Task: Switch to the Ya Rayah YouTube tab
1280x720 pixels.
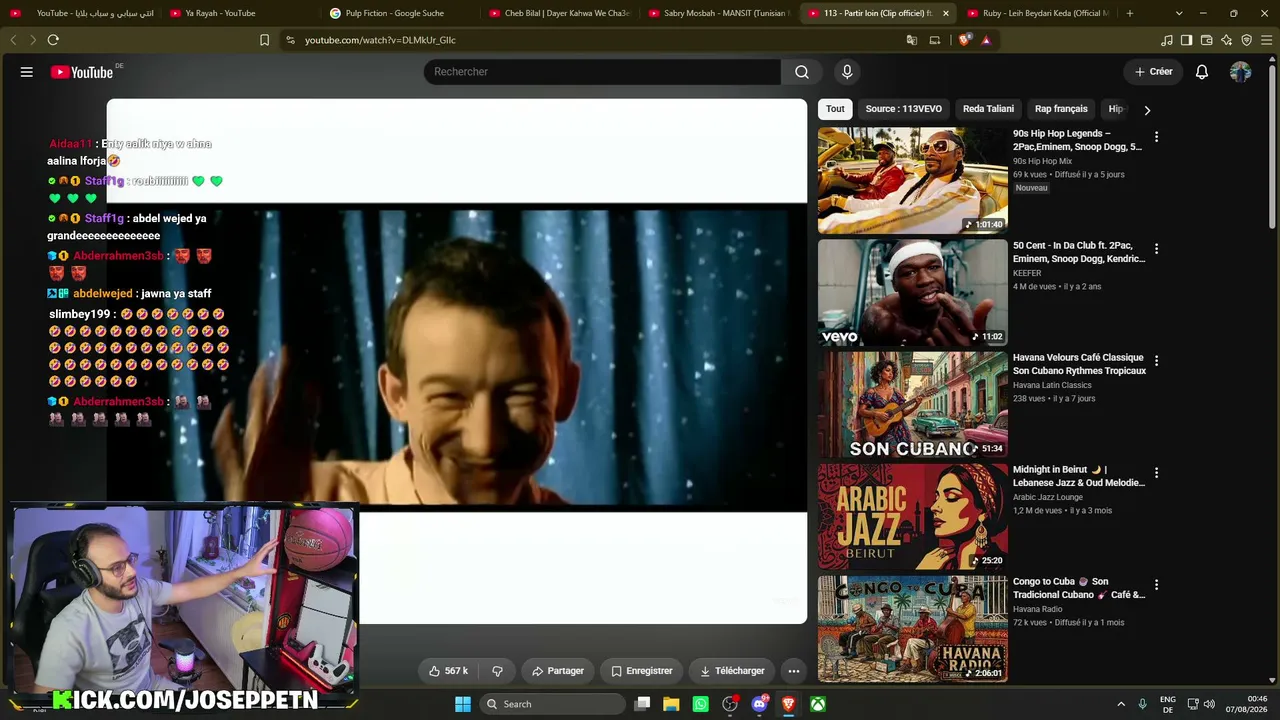Action: click(237, 13)
